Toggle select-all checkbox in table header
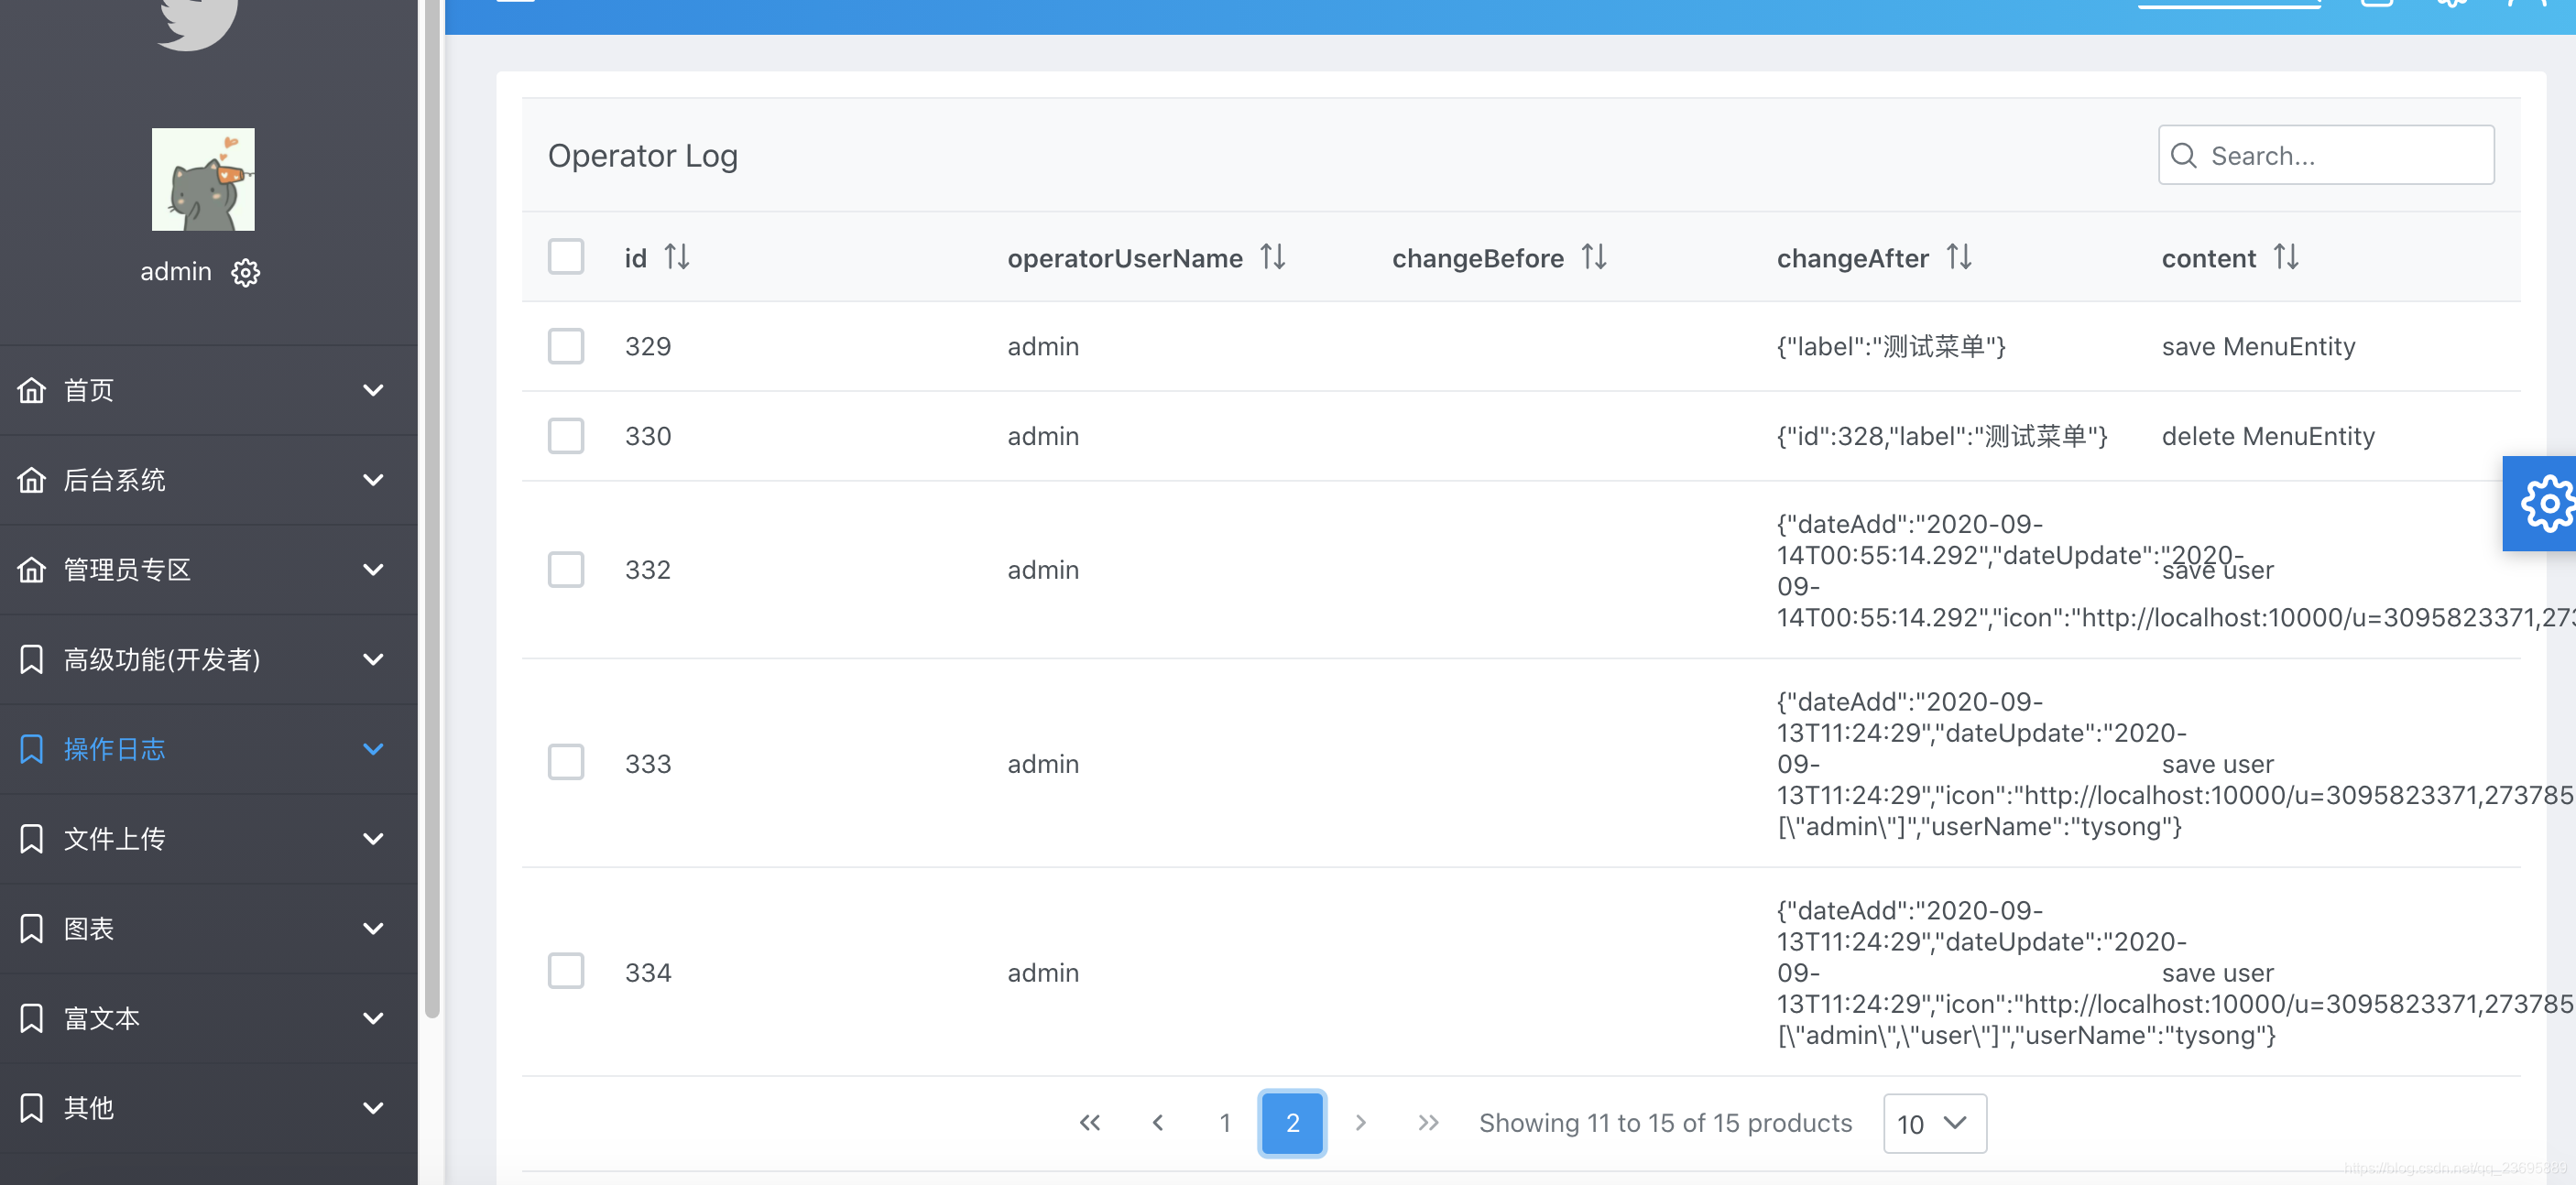The height and width of the screenshot is (1185, 2576). point(566,256)
